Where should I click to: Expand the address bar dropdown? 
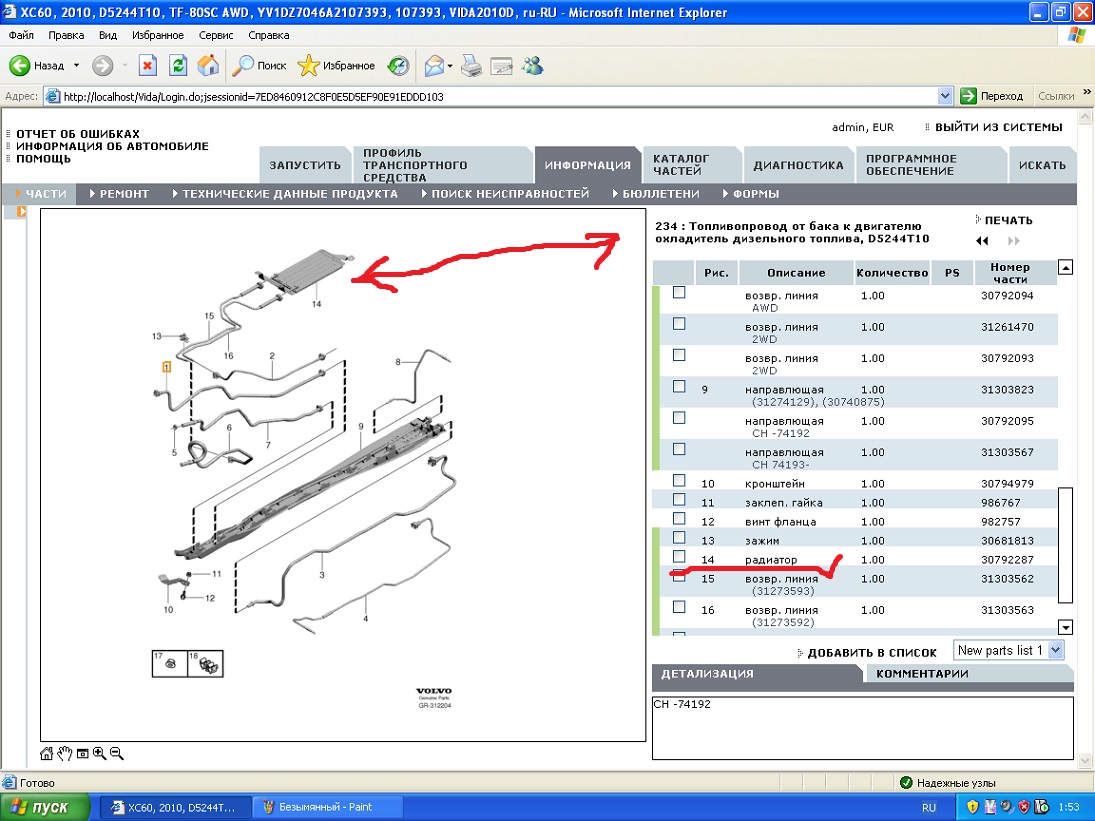[x=945, y=96]
